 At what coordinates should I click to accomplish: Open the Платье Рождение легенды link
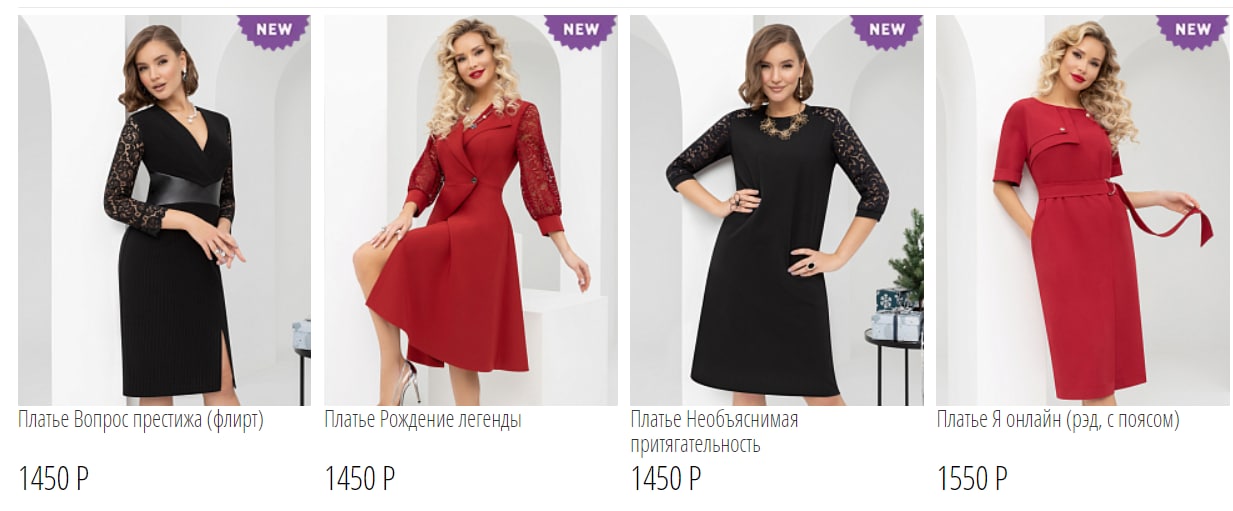coord(423,420)
